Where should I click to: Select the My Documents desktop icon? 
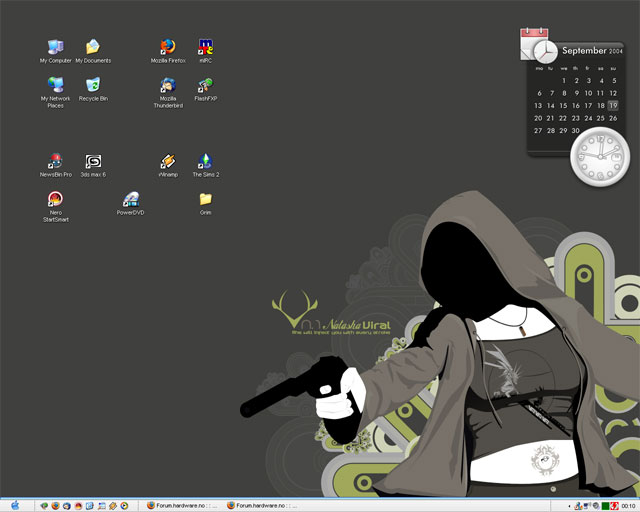click(93, 51)
